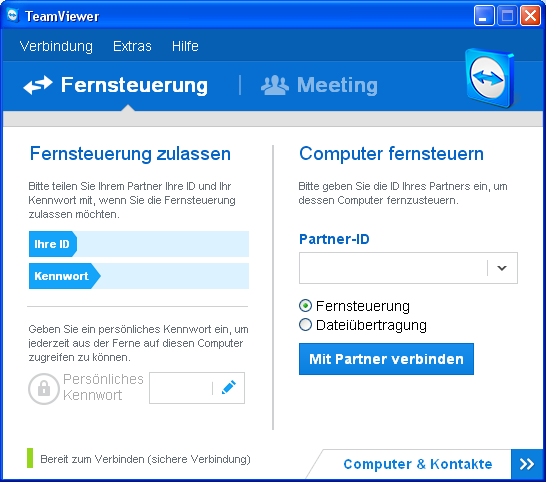Screen dimensions: 546x482
Task: Expand Computer & Kontakte with double-chevron
Action: (526, 464)
